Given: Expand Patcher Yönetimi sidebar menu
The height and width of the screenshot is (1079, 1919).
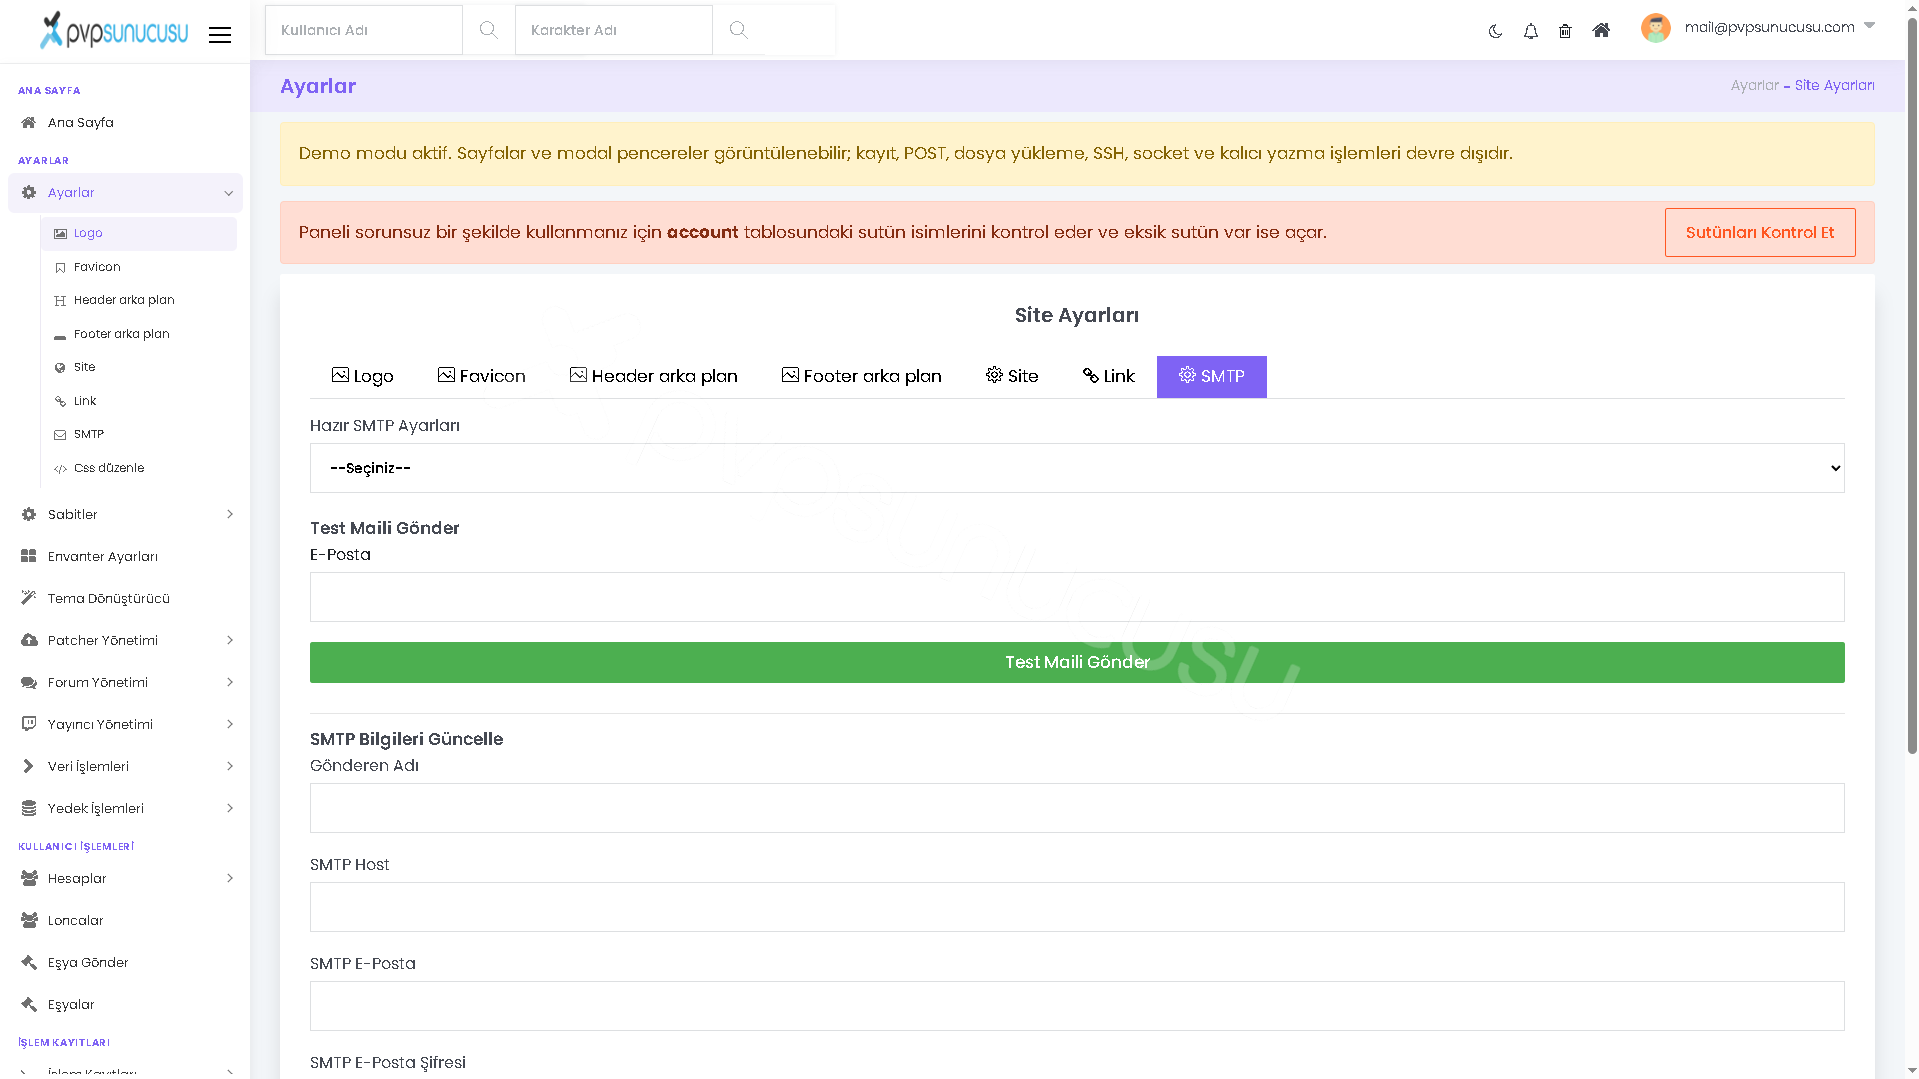Looking at the screenshot, I should (125, 640).
